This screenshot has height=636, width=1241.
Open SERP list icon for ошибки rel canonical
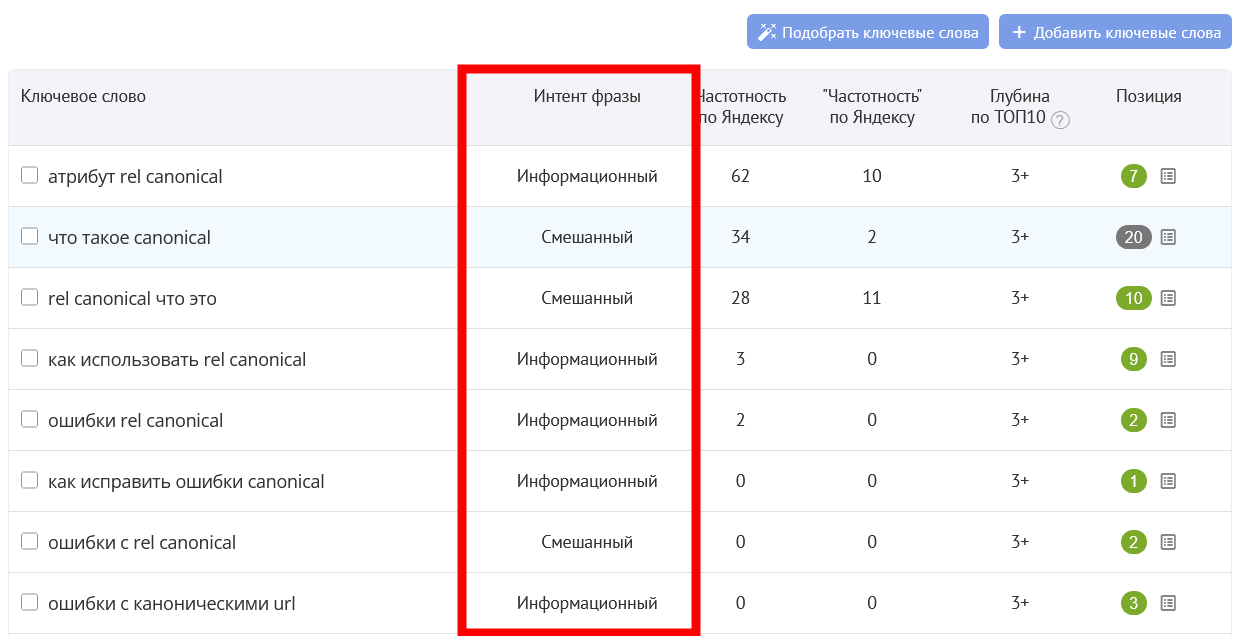coord(1168,420)
